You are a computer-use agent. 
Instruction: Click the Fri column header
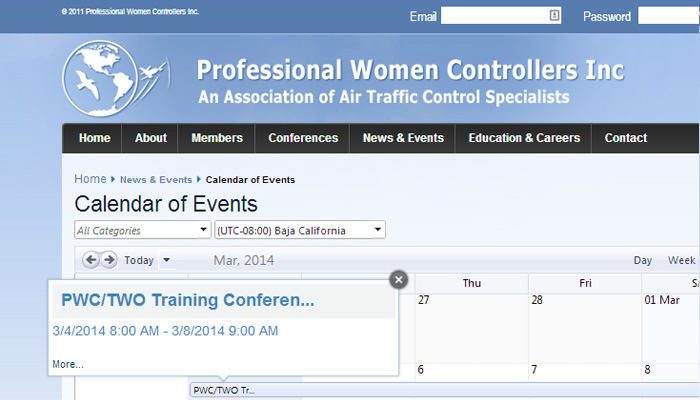click(585, 283)
